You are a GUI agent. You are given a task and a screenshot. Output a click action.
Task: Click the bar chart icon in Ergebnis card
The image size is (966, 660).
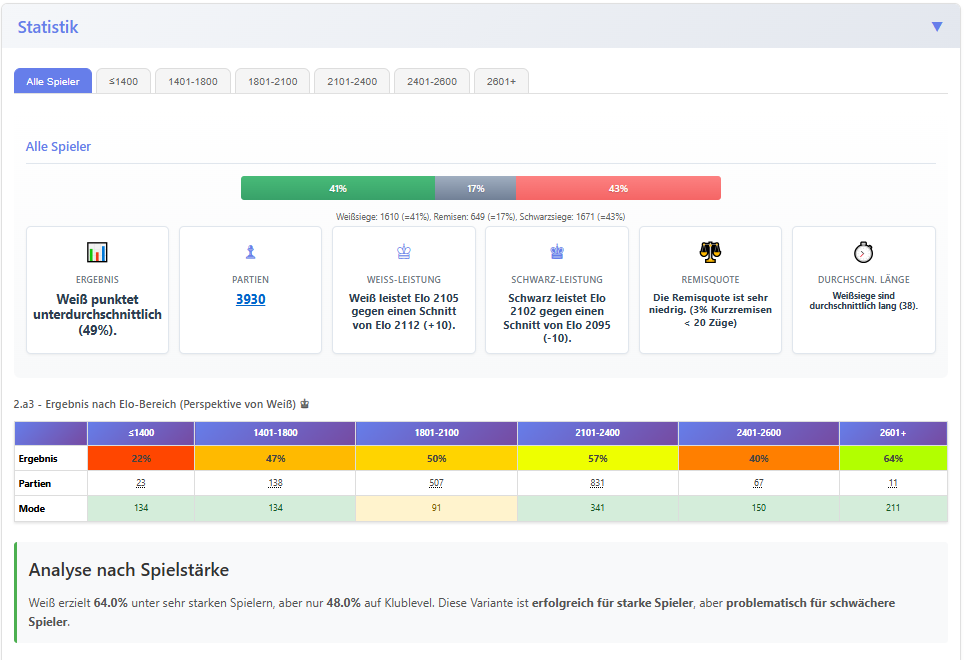97,252
